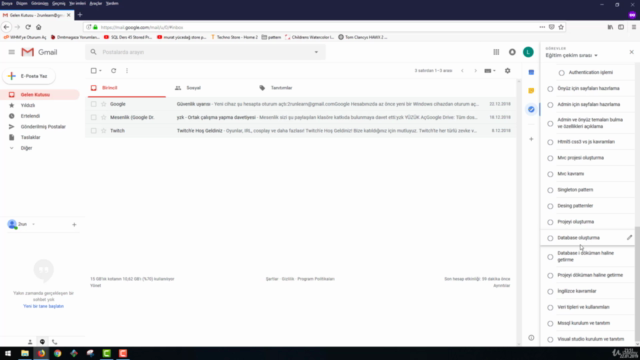Reload the page in the browser
The image size is (640, 360).
[28, 27]
